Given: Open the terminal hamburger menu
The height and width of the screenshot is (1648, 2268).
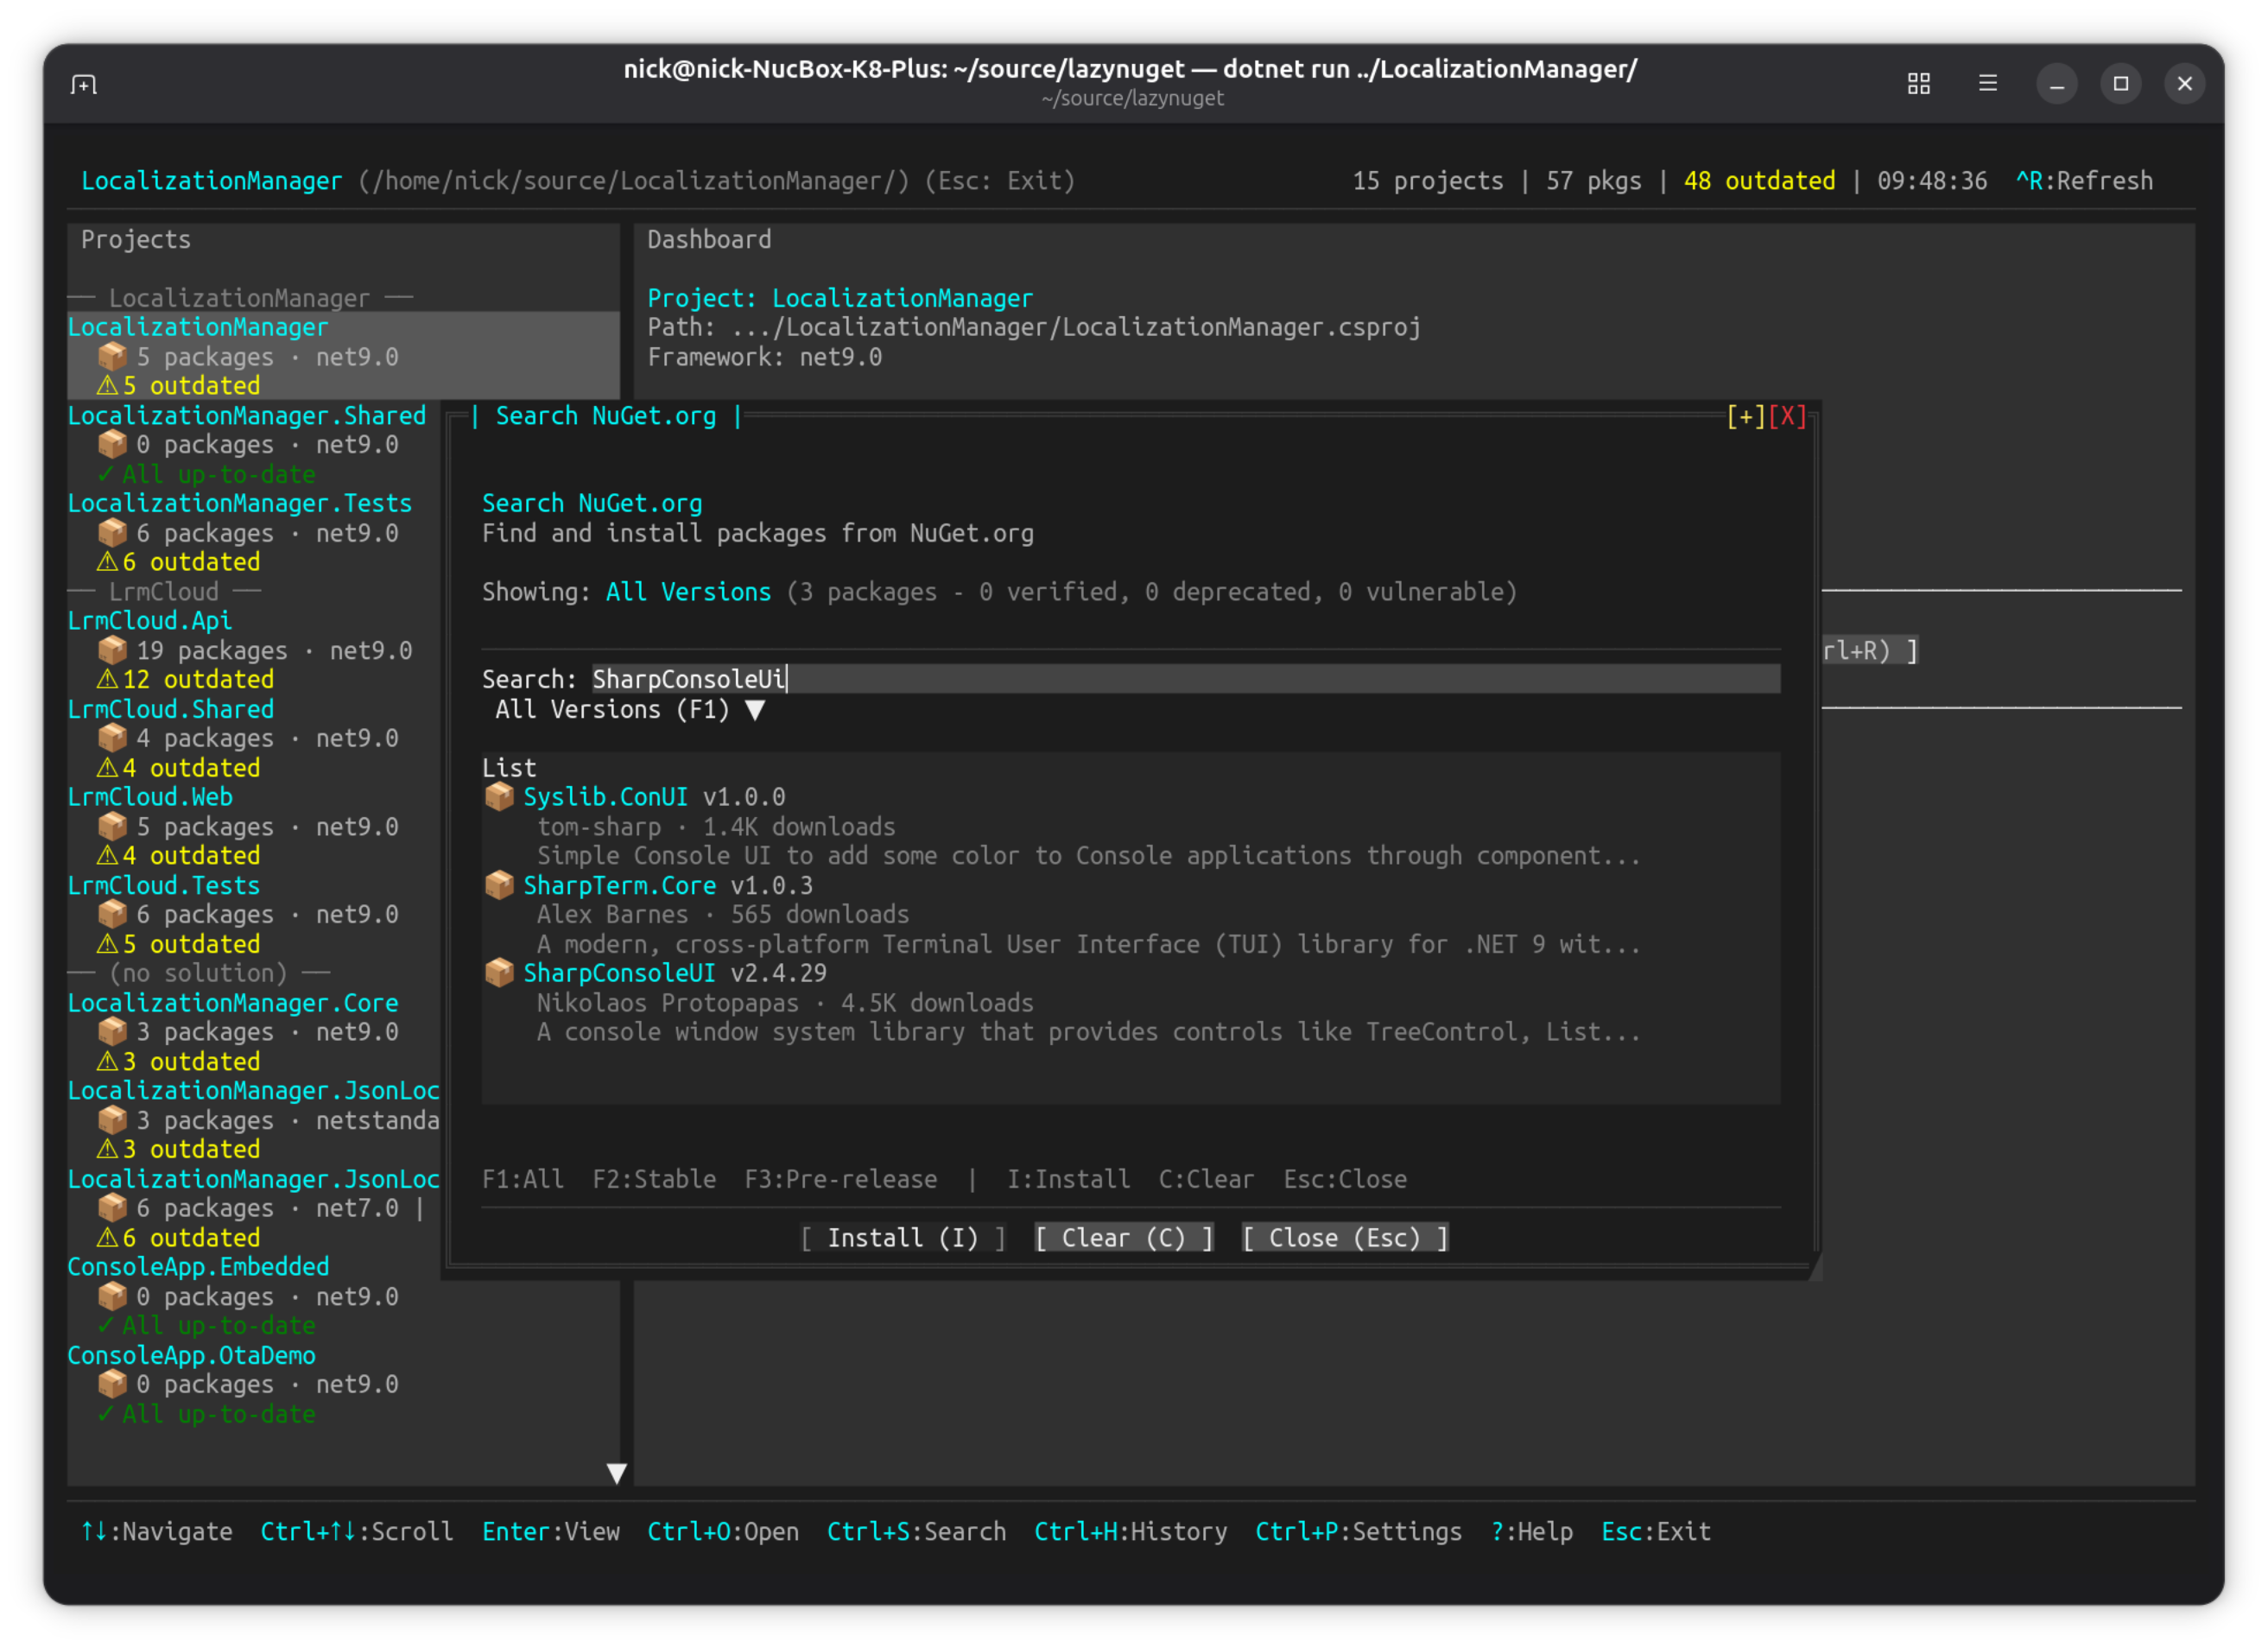Looking at the screenshot, I should [x=1988, y=84].
